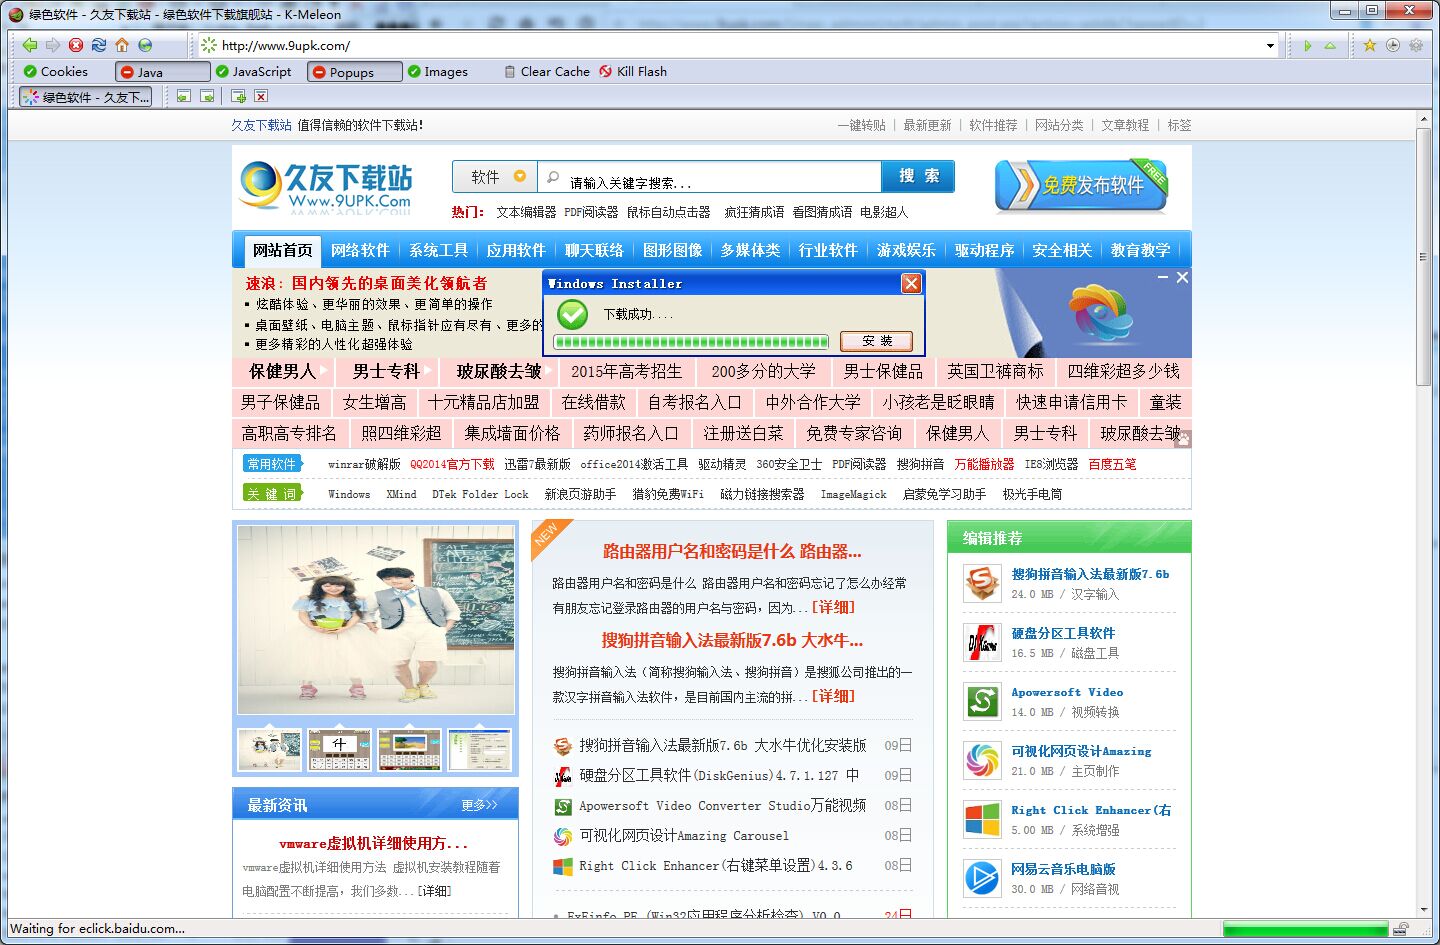Stop page loading with the red X icon
The height and width of the screenshot is (945, 1440).
[x=76, y=45]
